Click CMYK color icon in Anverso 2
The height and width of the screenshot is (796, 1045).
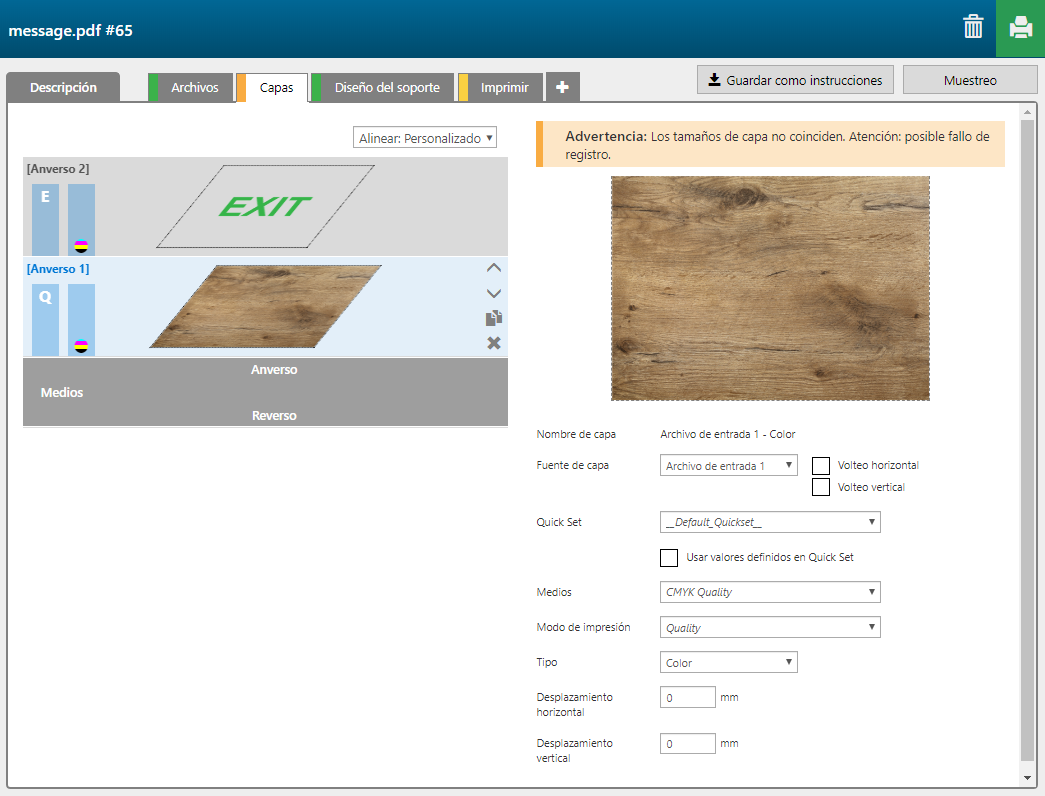coord(81,247)
